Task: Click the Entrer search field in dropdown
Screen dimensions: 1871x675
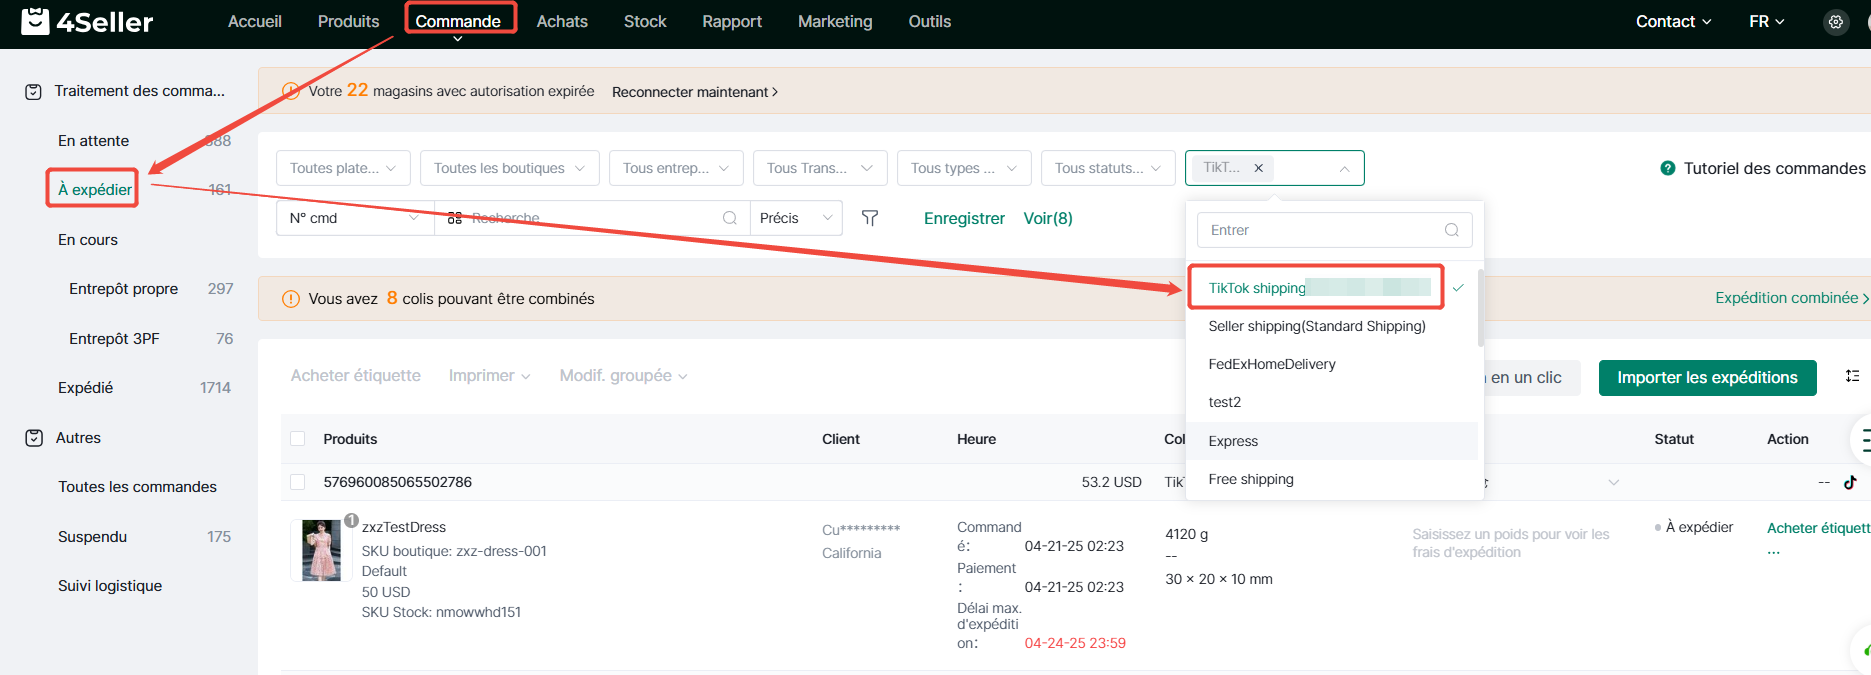Action: 1334,230
